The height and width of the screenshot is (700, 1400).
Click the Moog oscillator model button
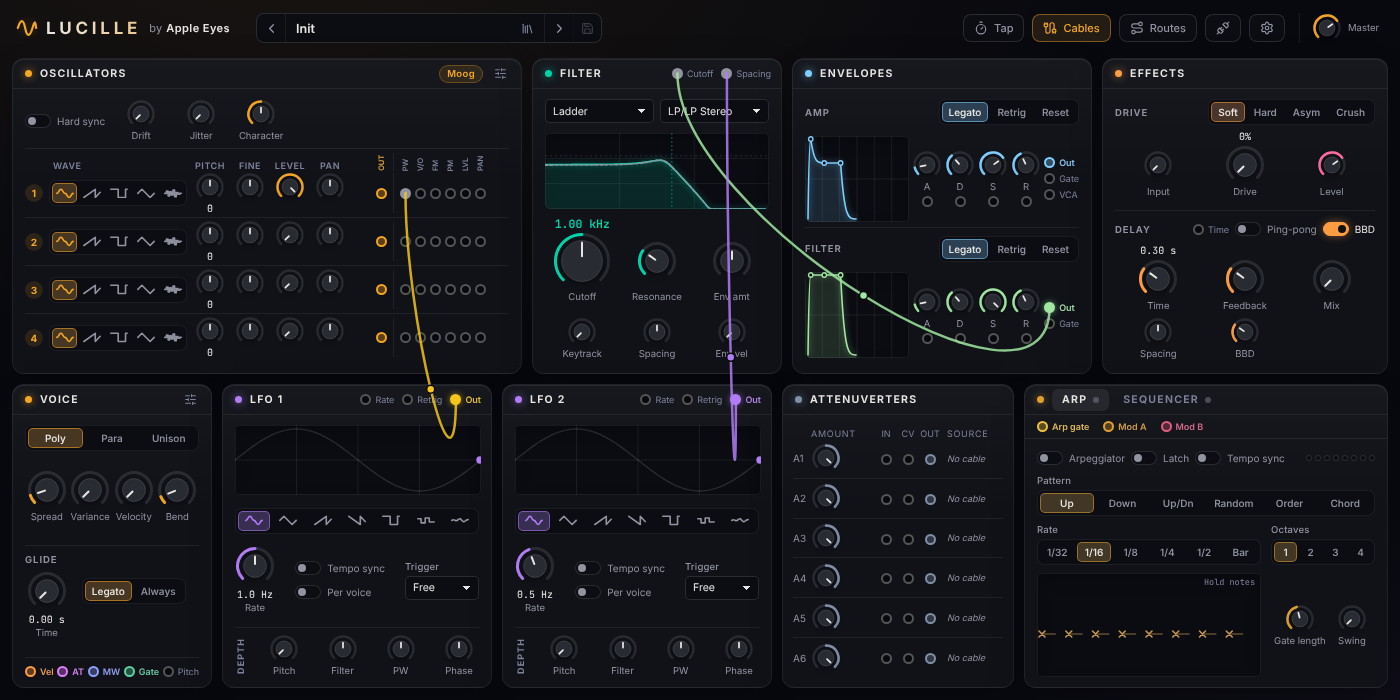coord(461,73)
